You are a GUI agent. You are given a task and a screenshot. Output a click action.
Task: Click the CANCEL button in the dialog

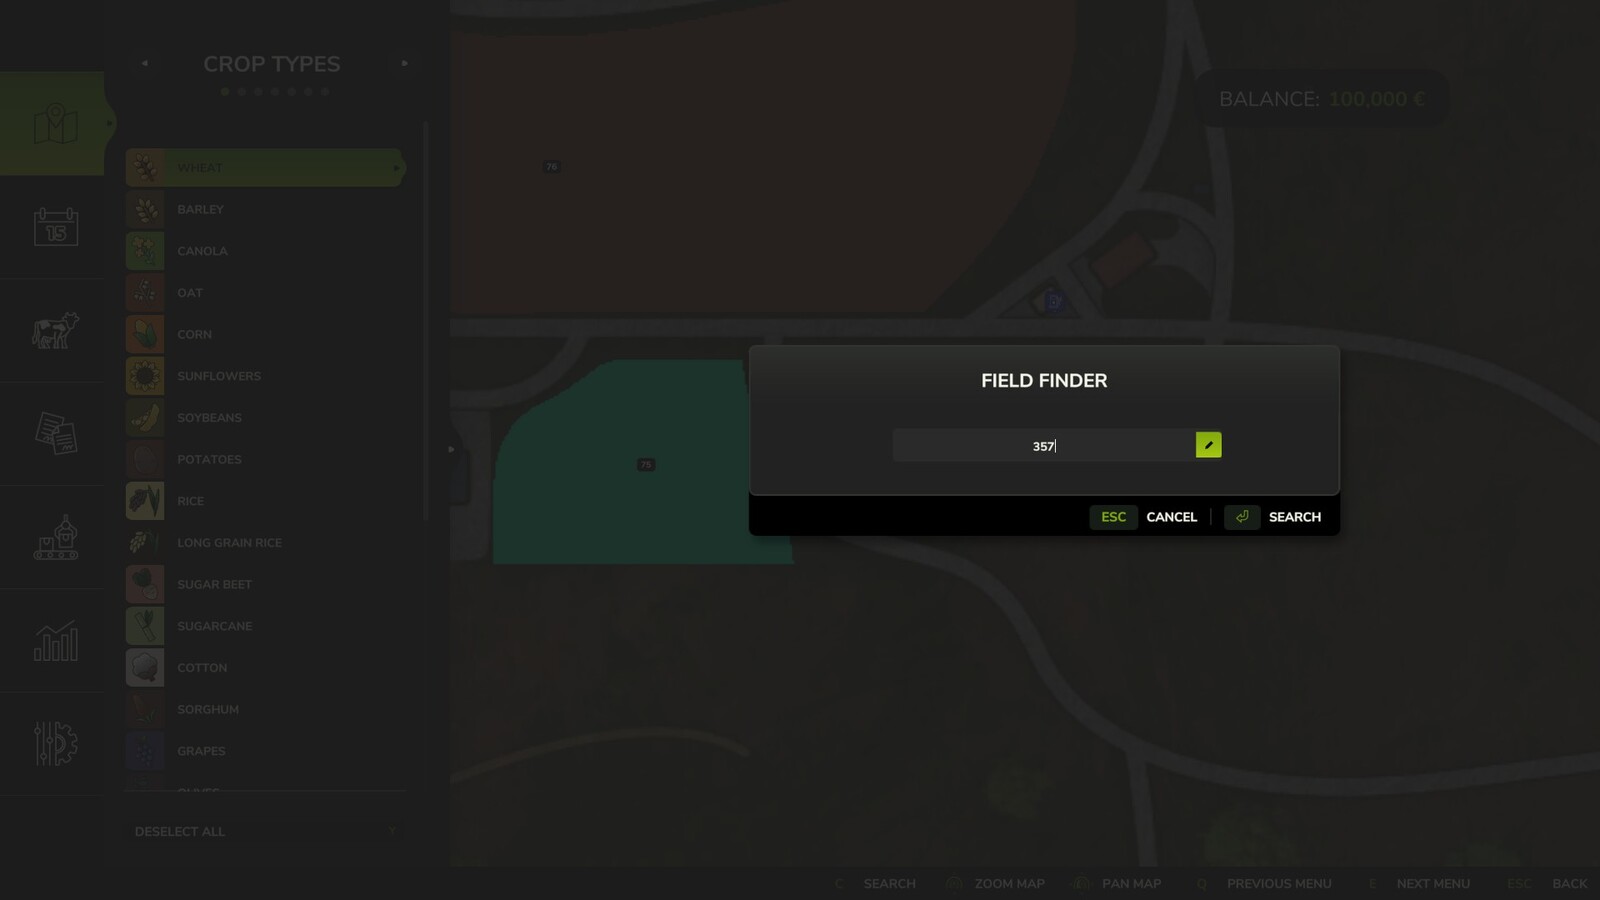click(x=1171, y=517)
